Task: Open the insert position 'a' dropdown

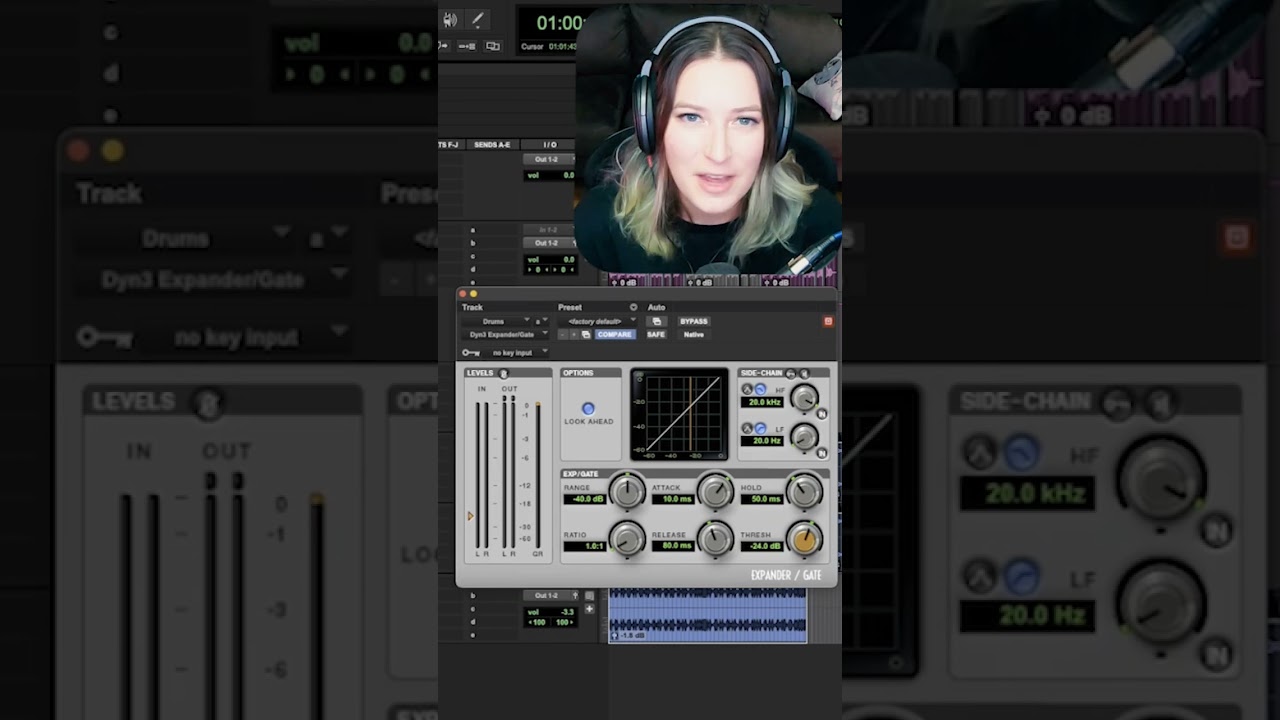Action: click(541, 321)
